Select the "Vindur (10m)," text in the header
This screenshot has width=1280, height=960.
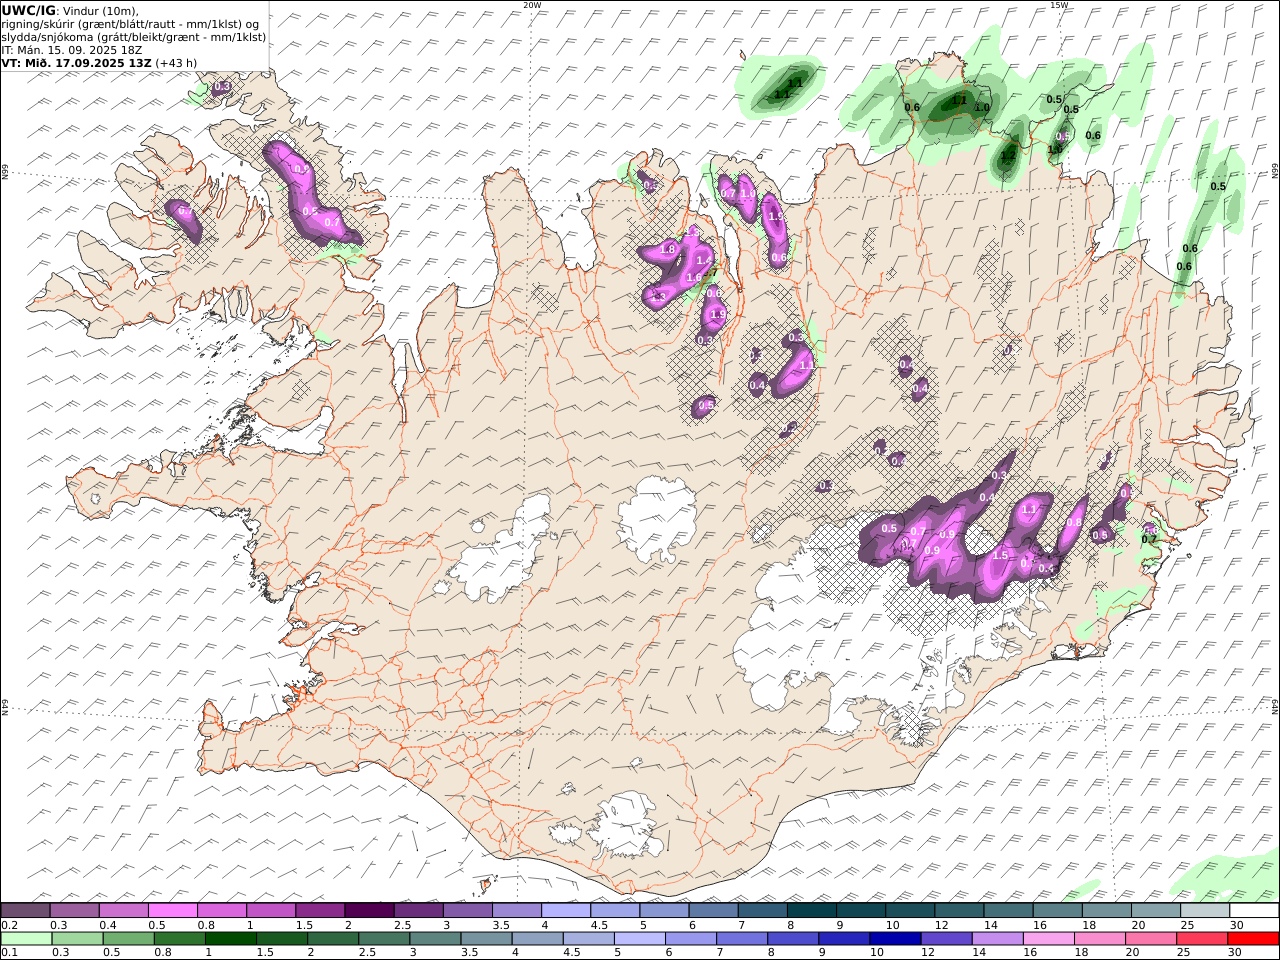click(x=101, y=10)
